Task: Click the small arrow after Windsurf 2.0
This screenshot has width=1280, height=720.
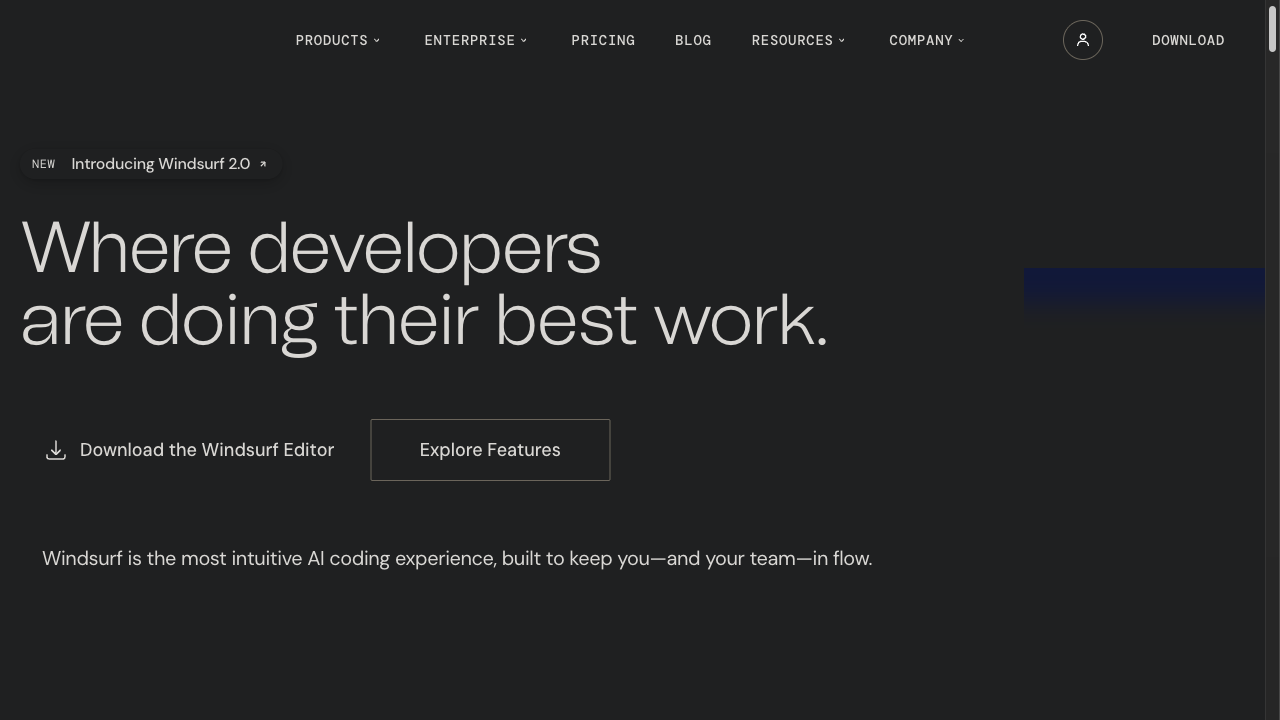Action: [x=263, y=164]
